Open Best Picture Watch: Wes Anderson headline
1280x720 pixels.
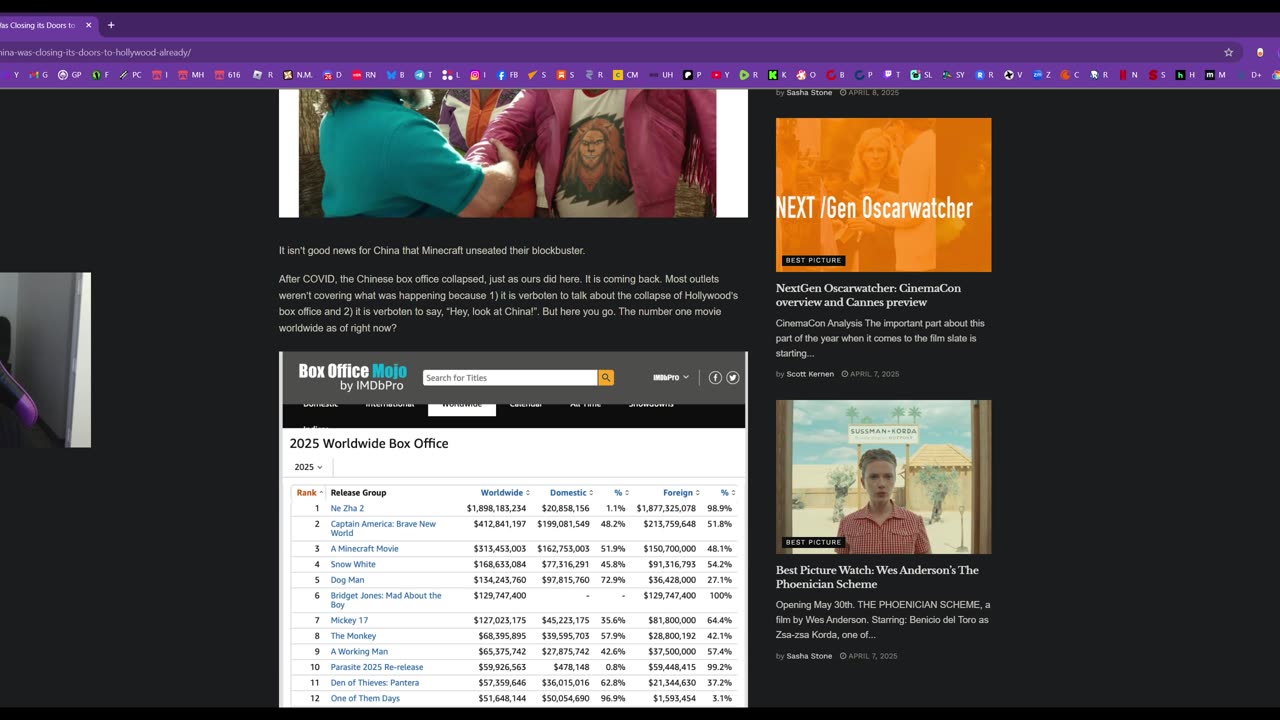(877, 577)
